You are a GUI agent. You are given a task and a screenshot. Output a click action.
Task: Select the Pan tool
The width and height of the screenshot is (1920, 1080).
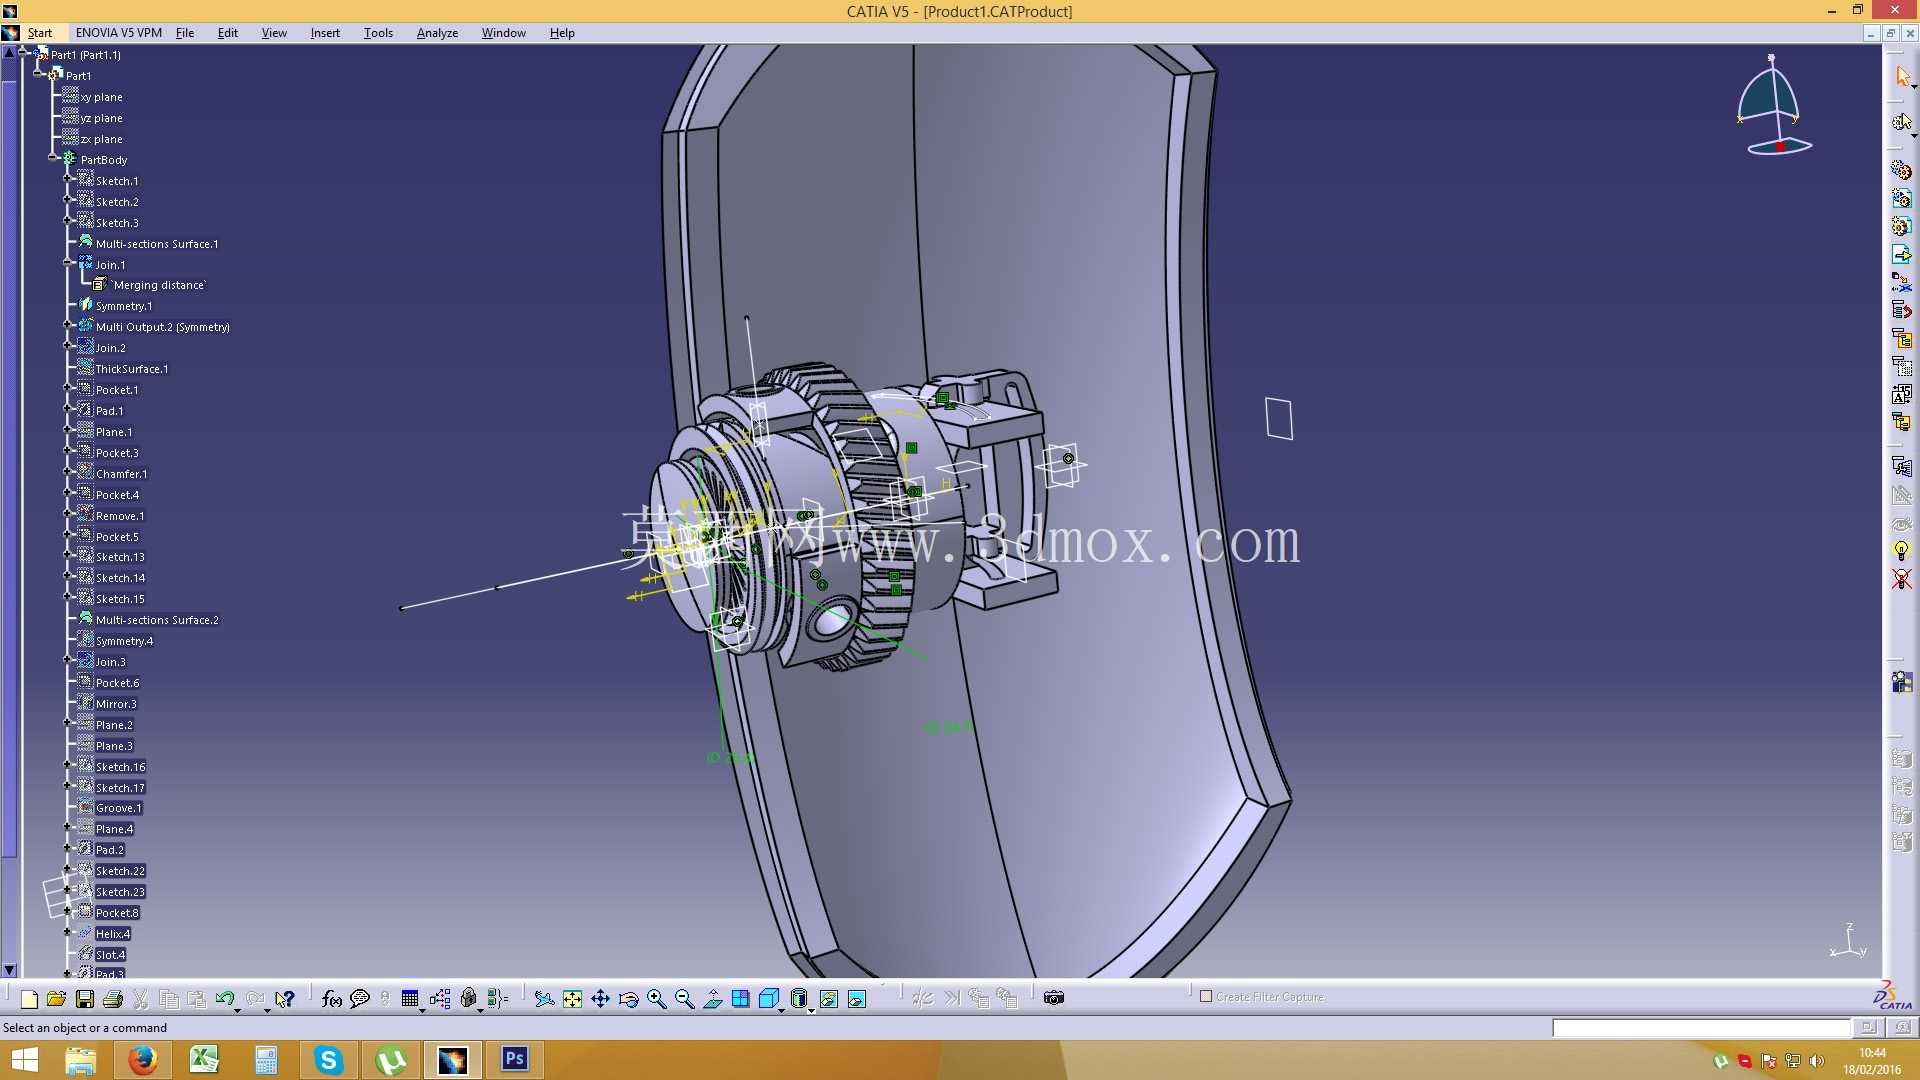[x=600, y=998]
